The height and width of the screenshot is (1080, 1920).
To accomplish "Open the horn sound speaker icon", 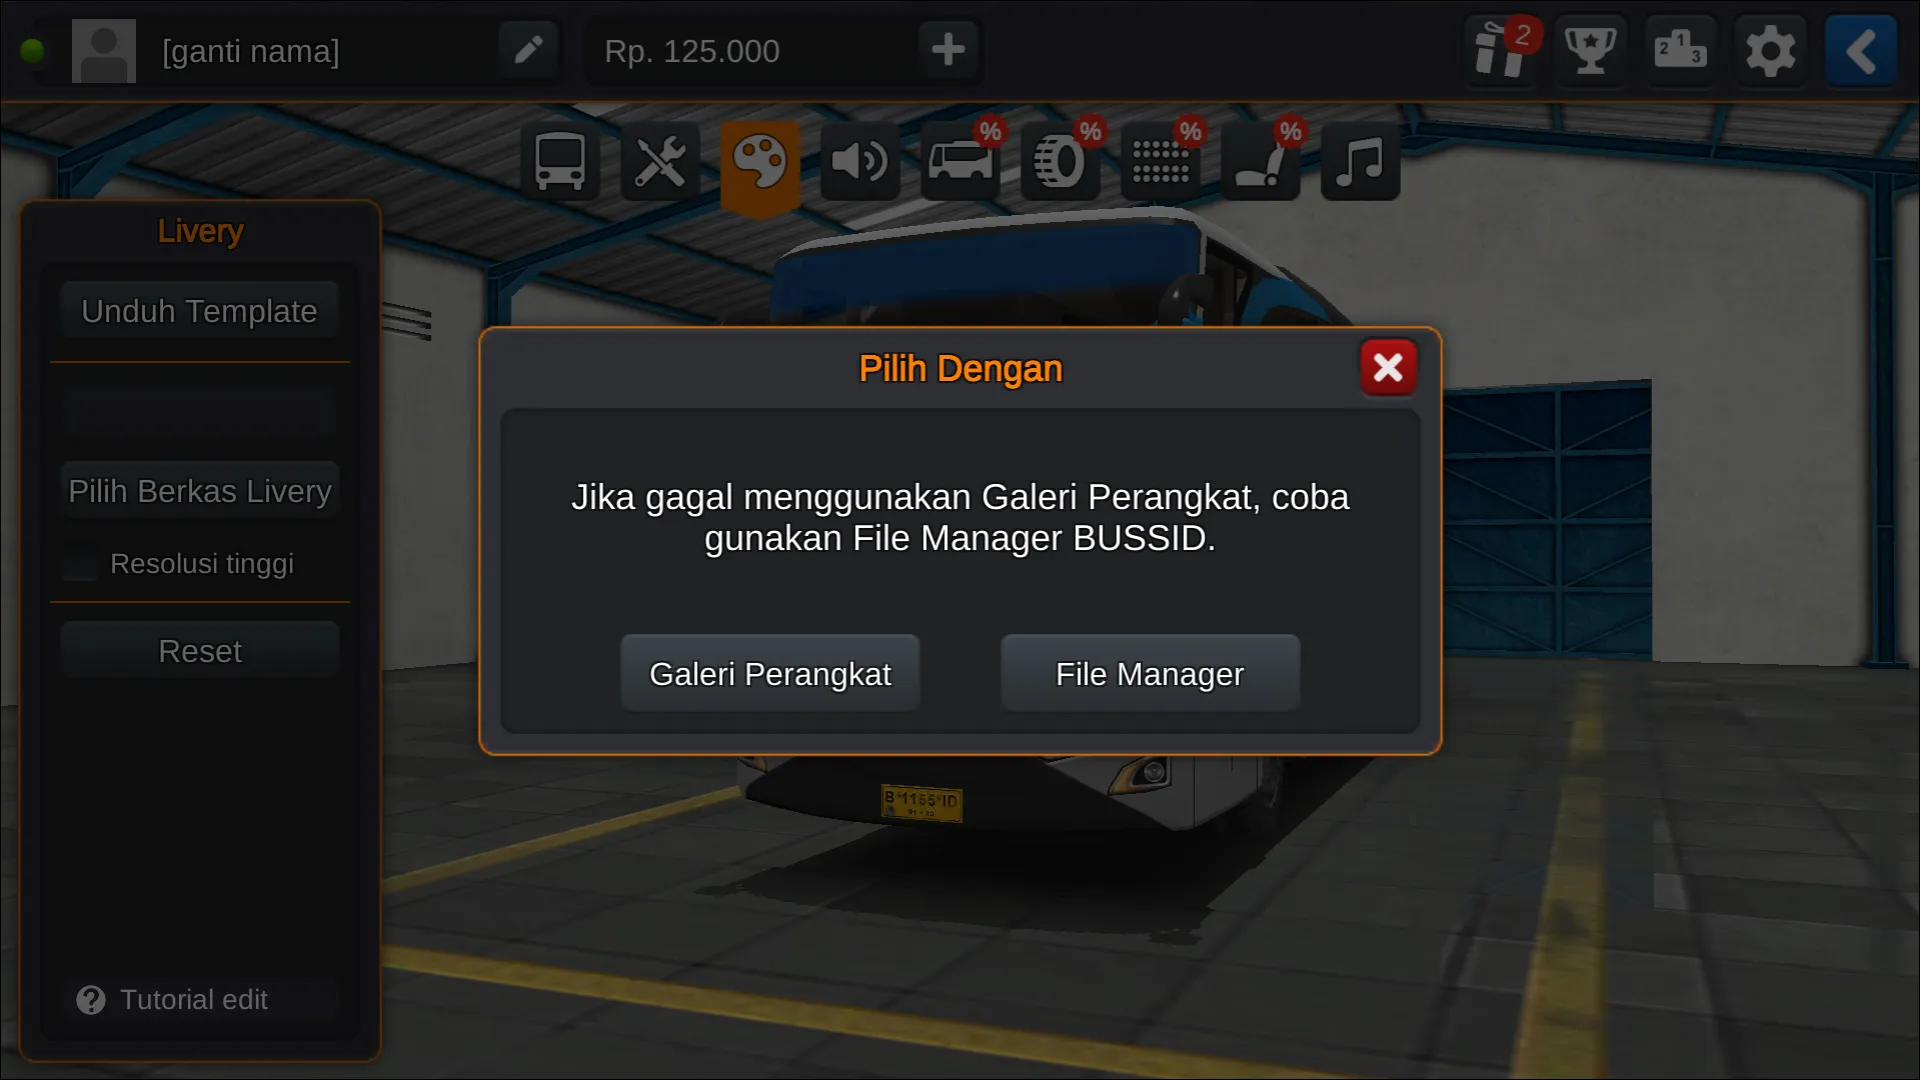I will (x=860, y=161).
